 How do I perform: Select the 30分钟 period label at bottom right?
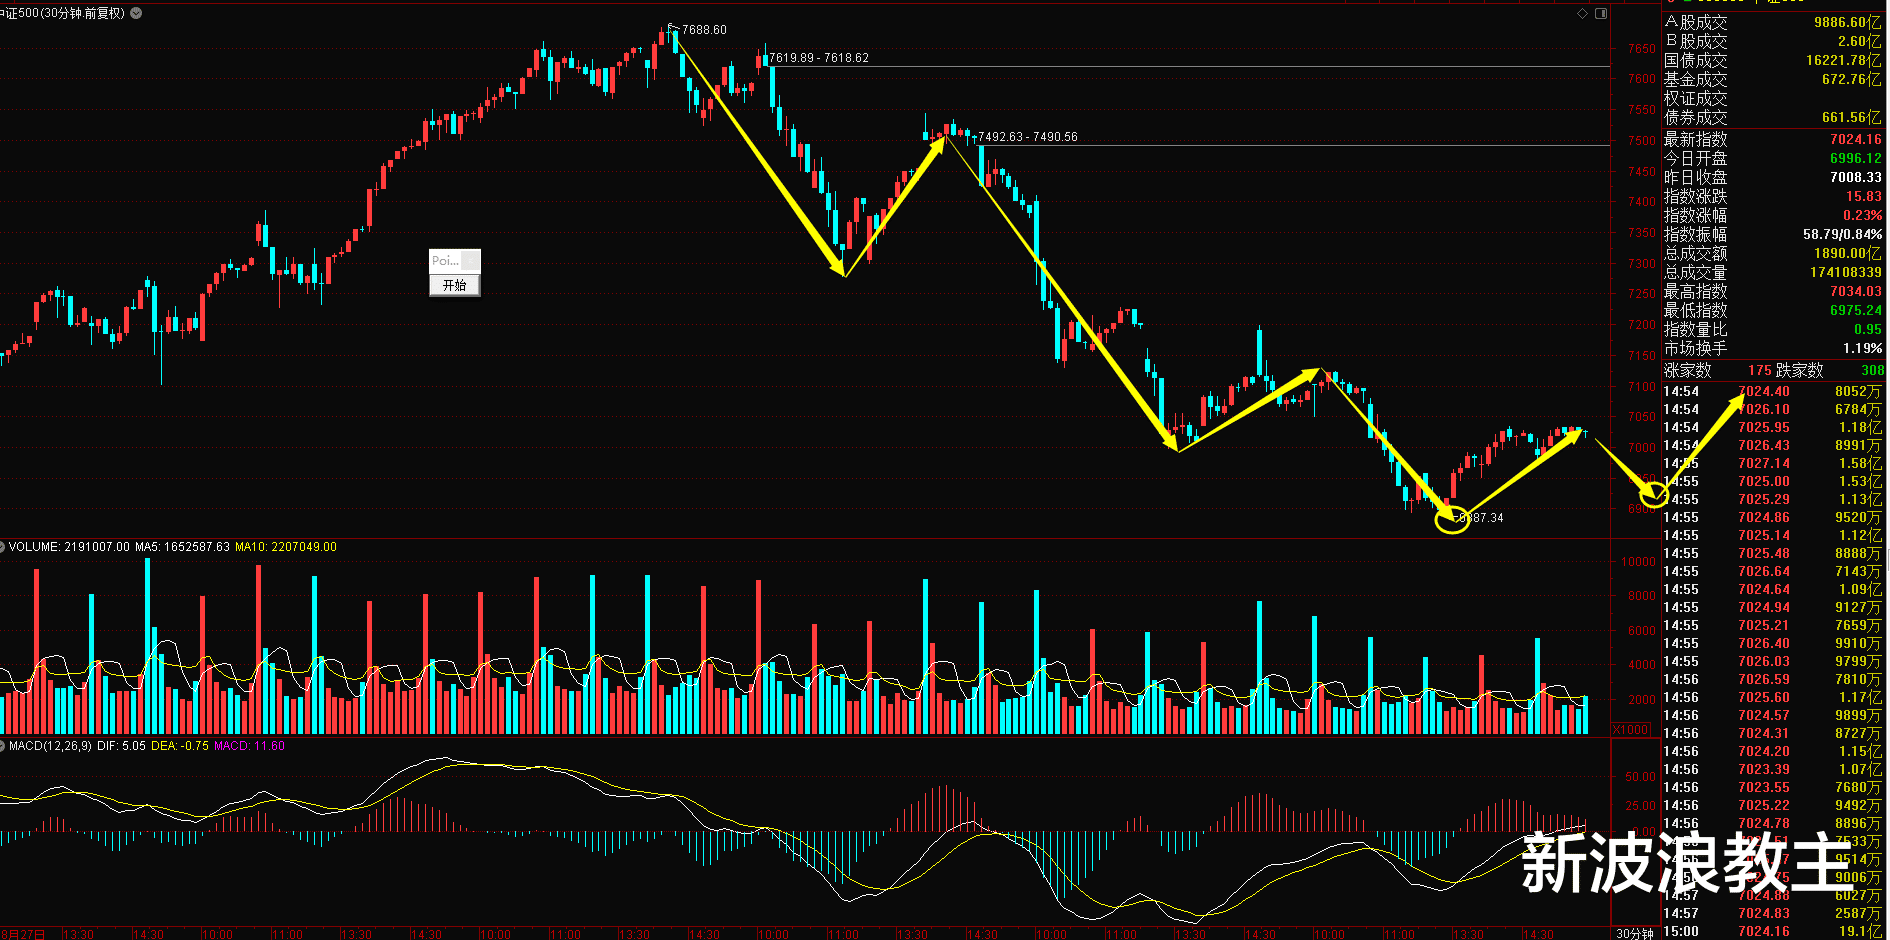[x=1634, y=933]
